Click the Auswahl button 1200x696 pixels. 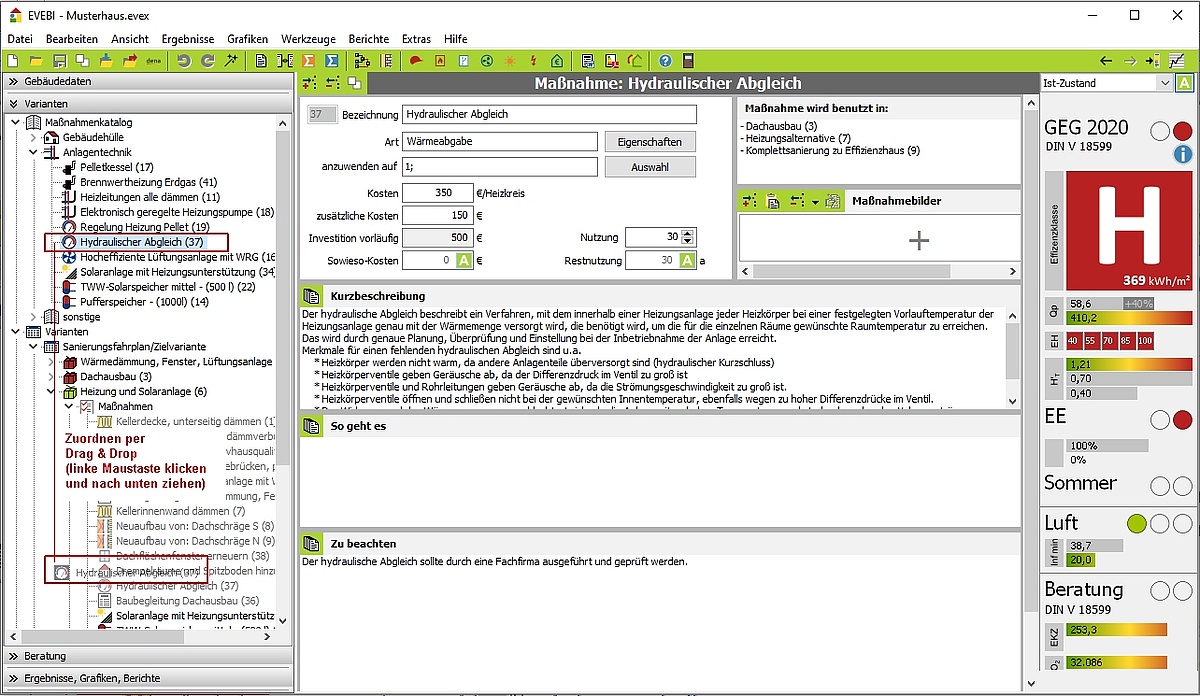650,167
